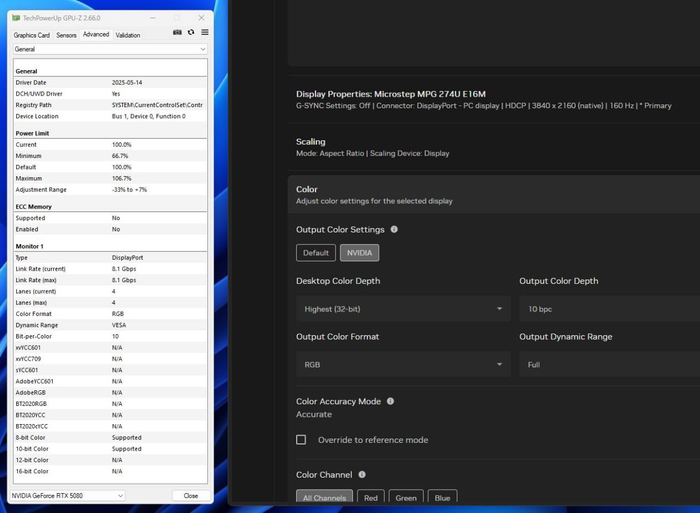Select the All Channels button
The image size is (700, 513).
(x=325, y=497)
